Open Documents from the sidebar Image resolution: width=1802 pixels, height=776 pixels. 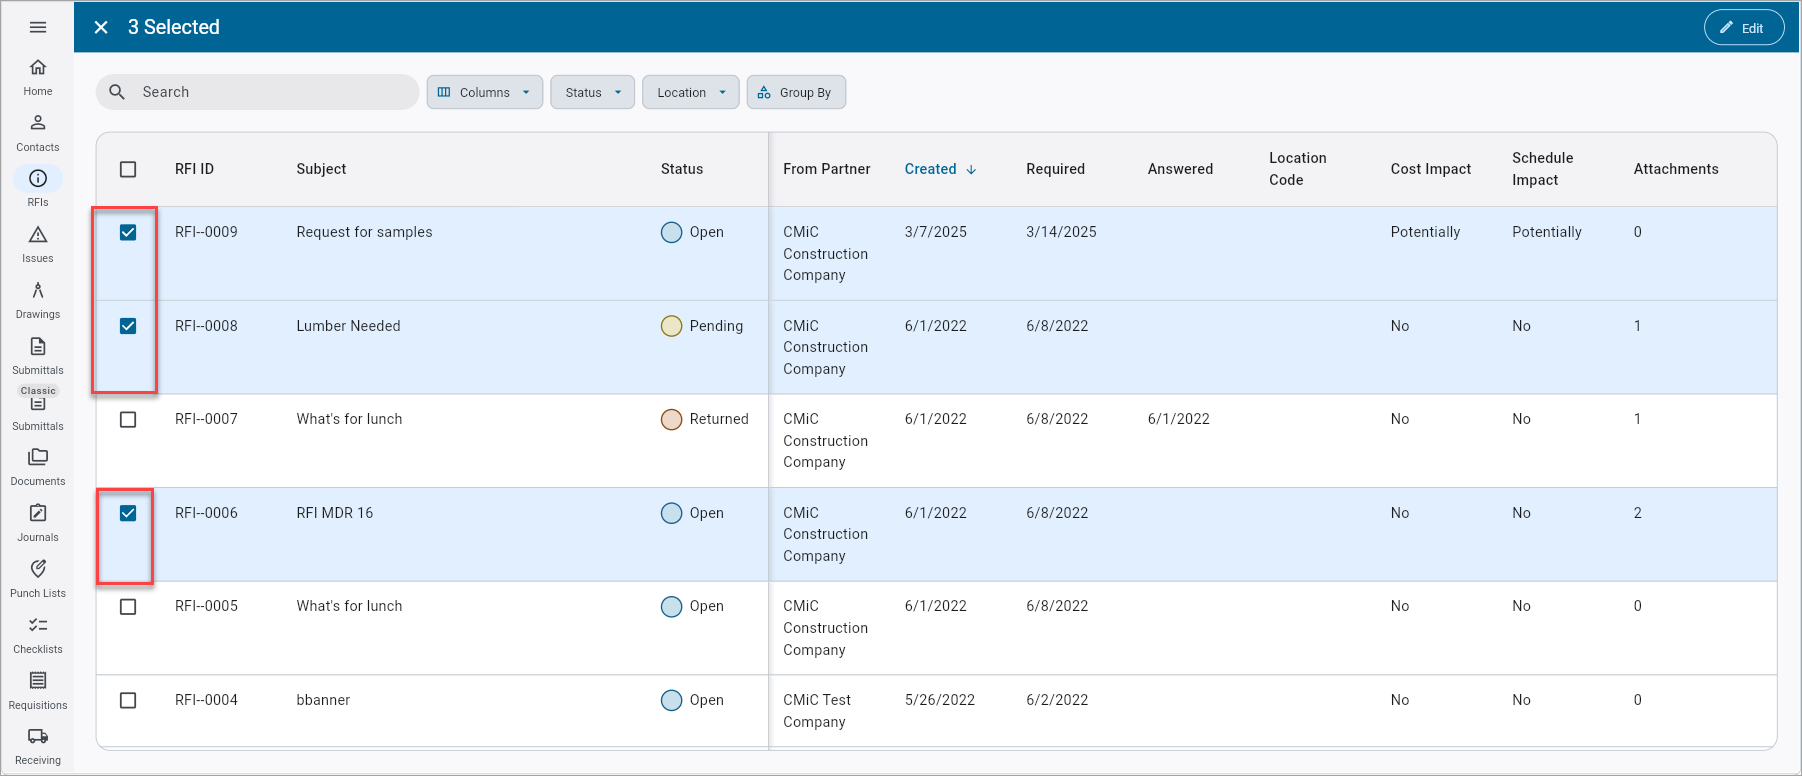tap(38, 467)
